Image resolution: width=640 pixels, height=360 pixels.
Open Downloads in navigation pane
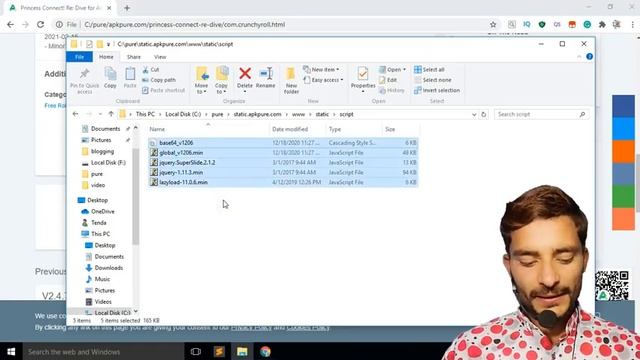click(x=108, y=268)
